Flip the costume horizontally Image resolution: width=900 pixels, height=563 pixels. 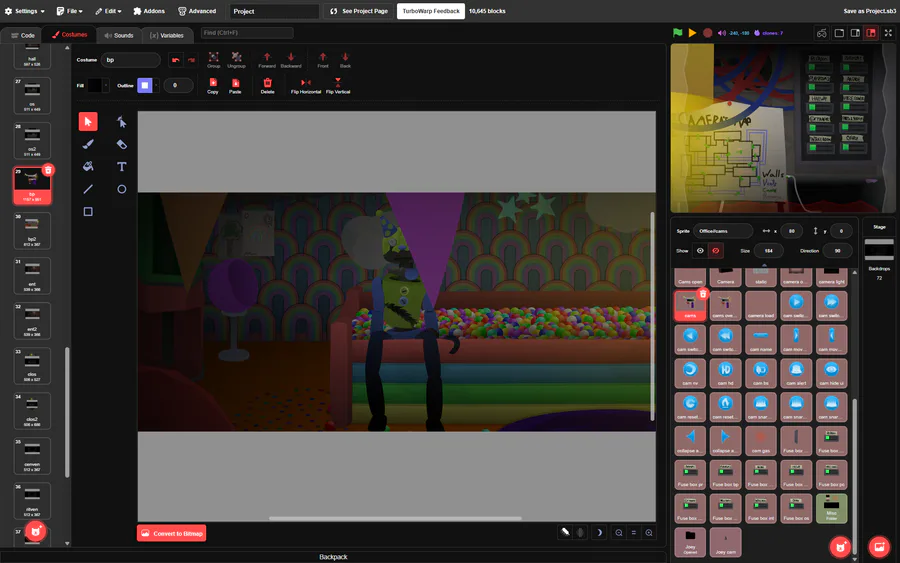tap(306, 86)
